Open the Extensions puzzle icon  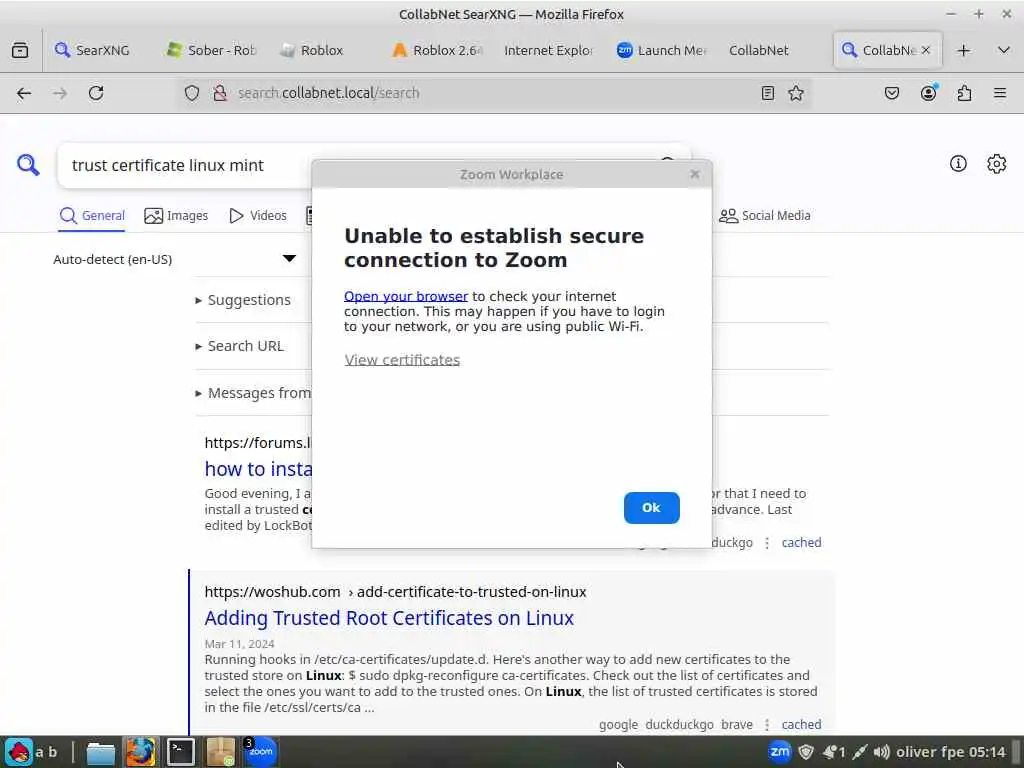click(x=964, y=93)
